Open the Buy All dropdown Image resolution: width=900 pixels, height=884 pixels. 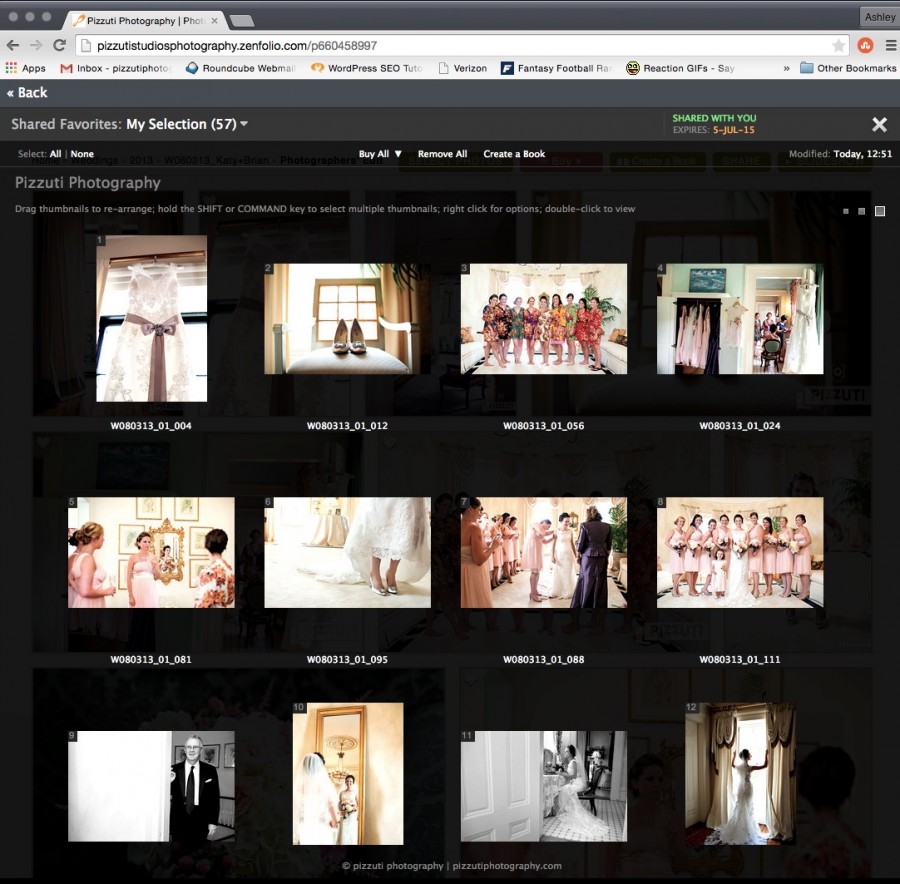pos(380,154)
